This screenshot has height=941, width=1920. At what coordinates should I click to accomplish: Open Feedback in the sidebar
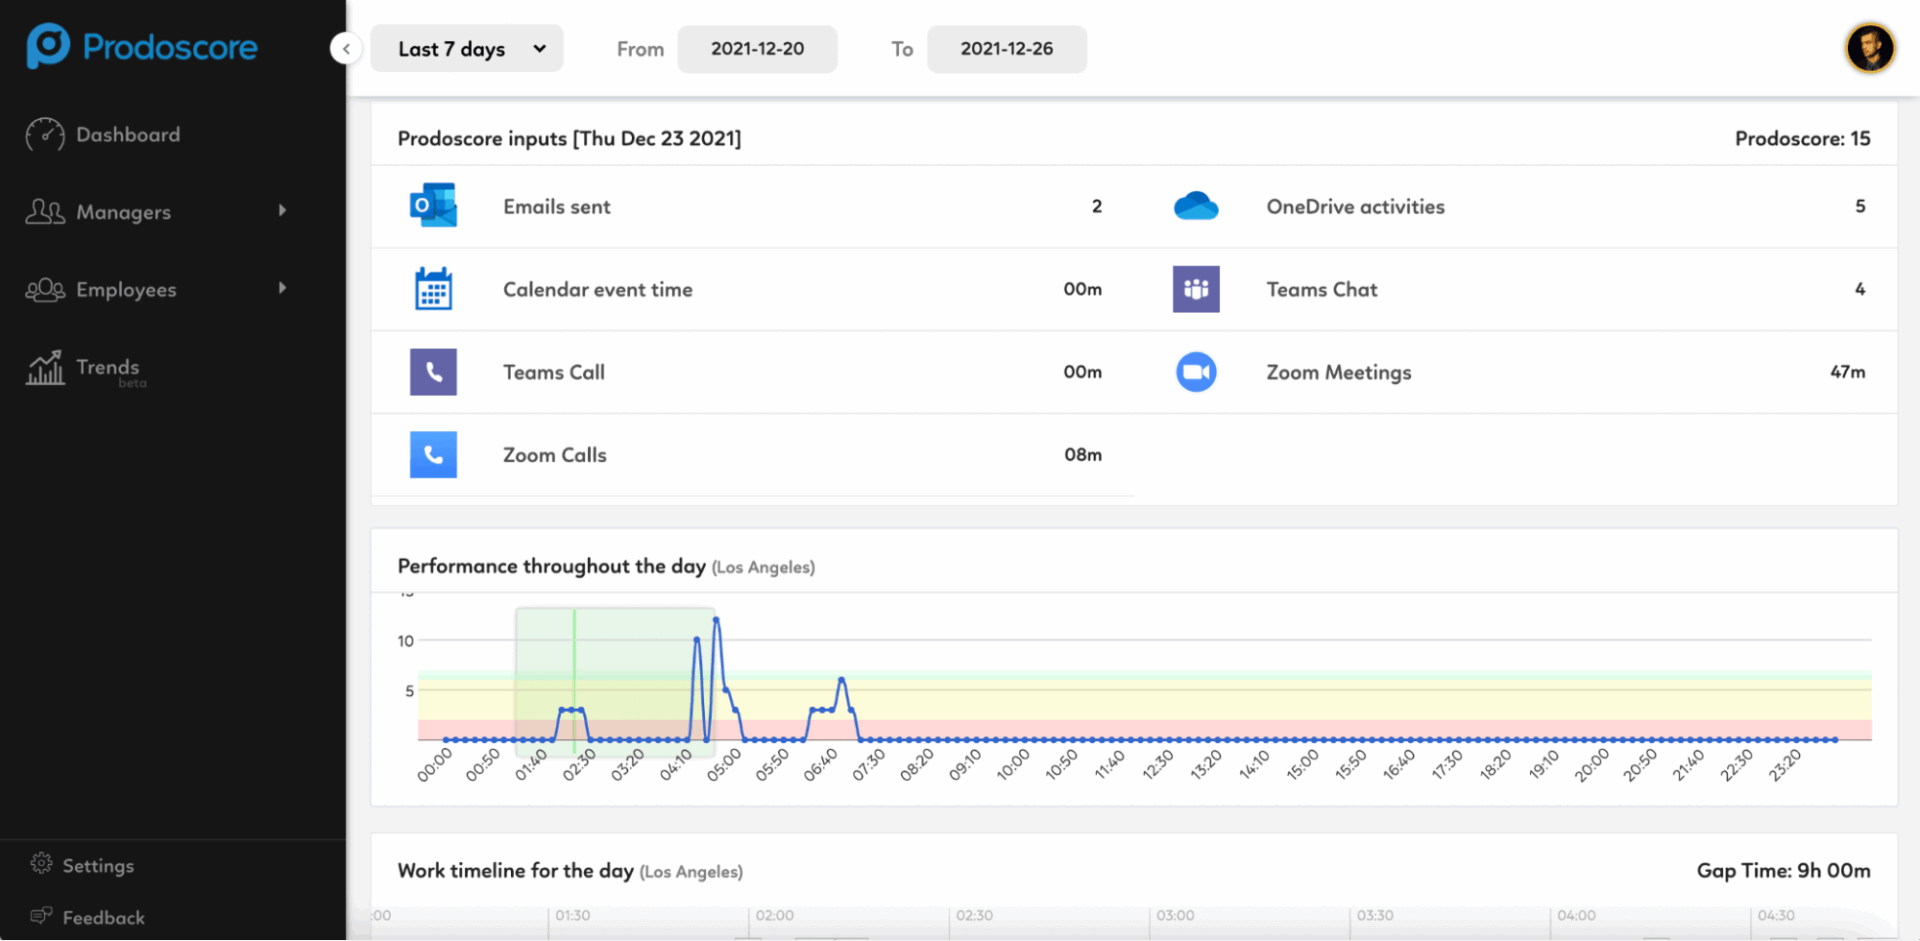coord(102,918)
